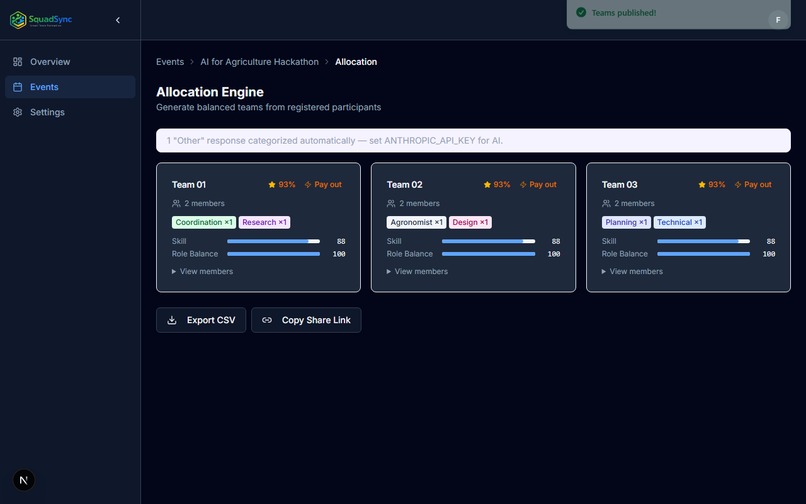Viewport: 806px width, 504px height.
Task: Open the Overview page in sidebar
Action: (x=70, y=62)
